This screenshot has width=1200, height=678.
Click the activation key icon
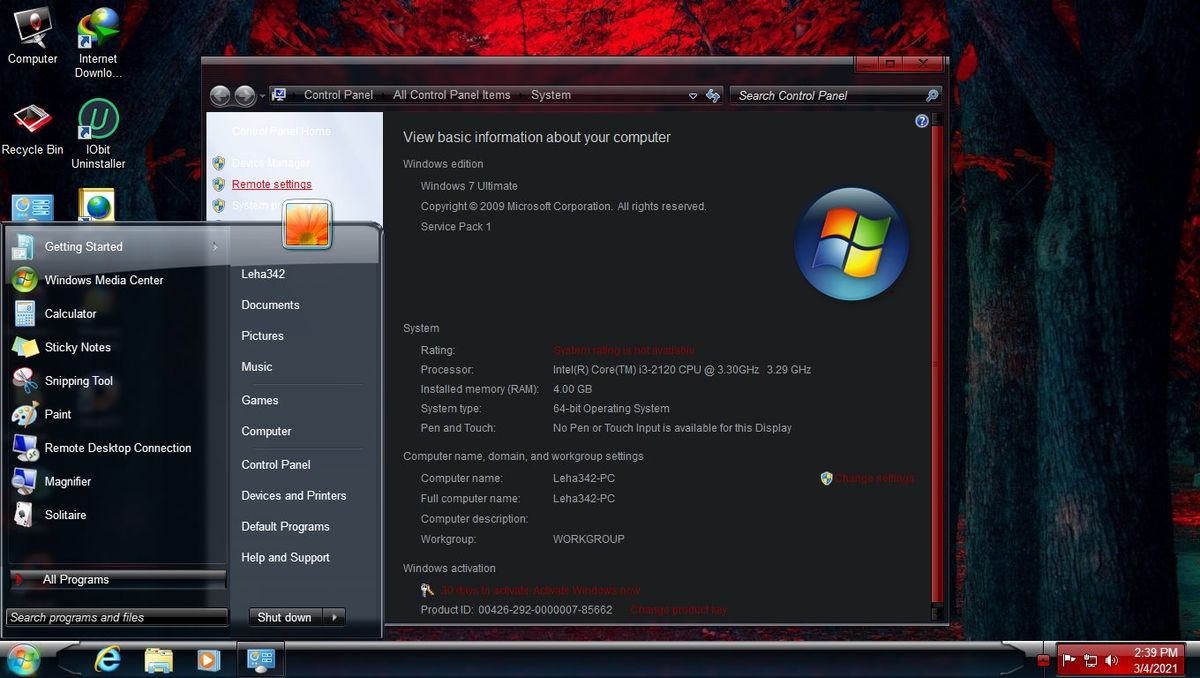[427, 590]
